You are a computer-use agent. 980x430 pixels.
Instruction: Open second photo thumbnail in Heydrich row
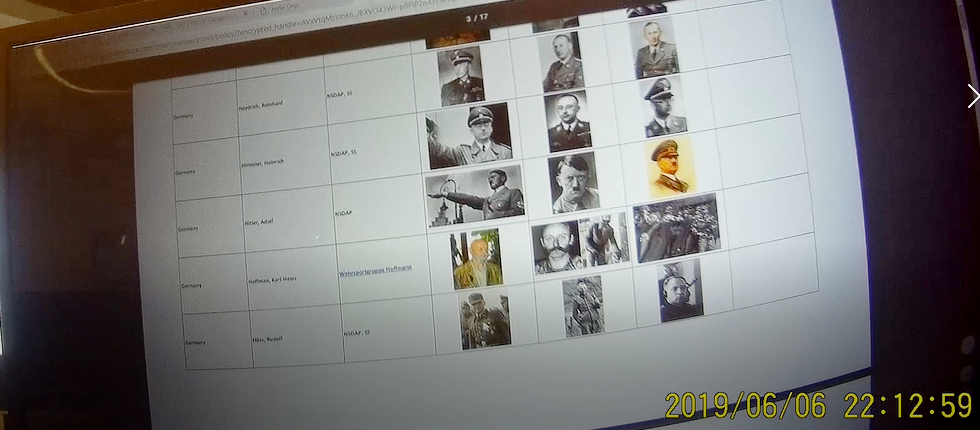(561, 62)
